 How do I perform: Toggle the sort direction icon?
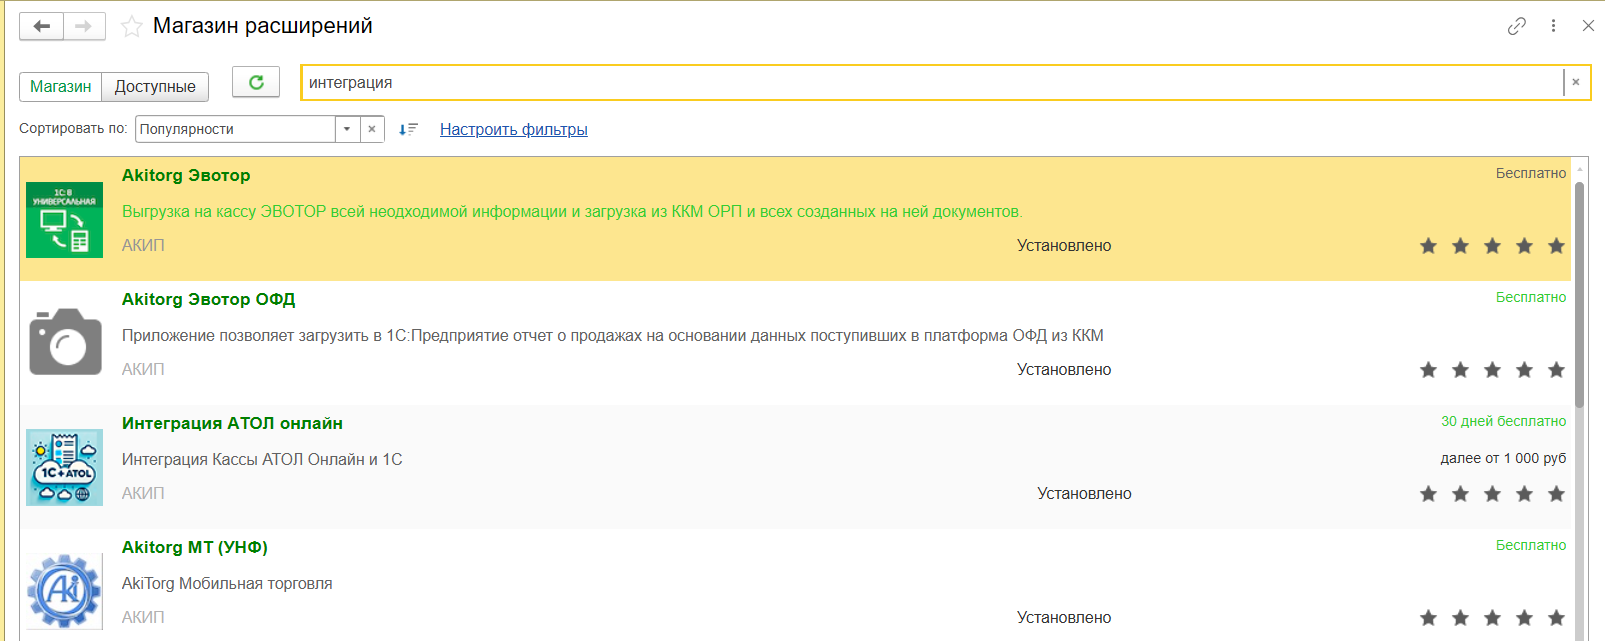pos(408,129)
